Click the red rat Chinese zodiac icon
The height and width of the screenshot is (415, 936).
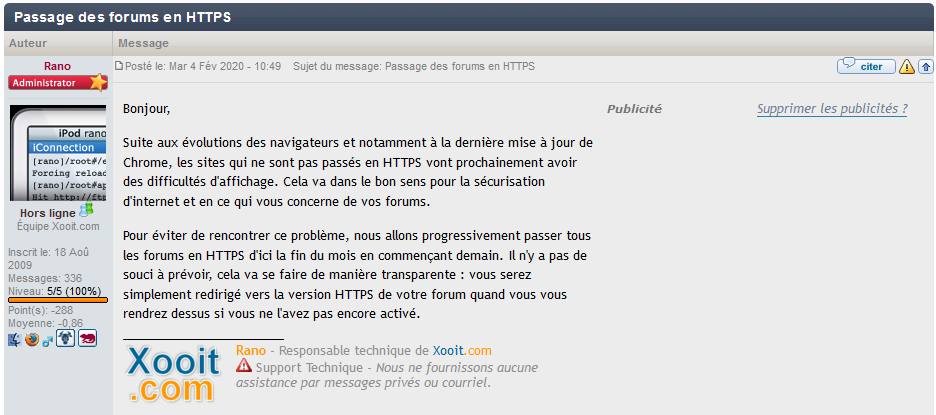click(88, 339)
